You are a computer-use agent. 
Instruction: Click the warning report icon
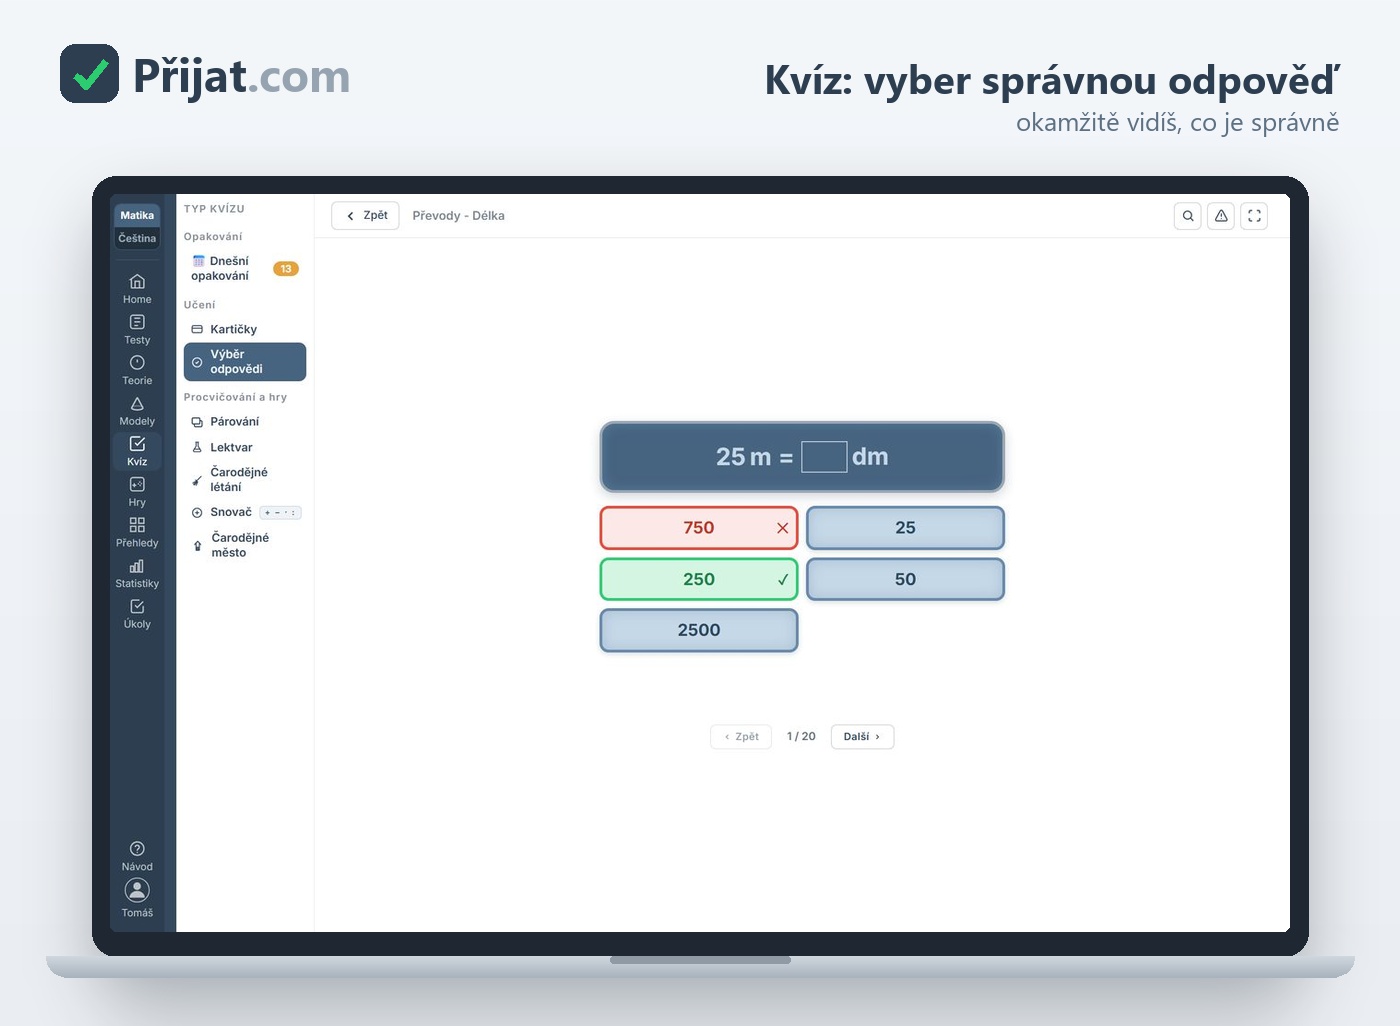coord(1221,216)
